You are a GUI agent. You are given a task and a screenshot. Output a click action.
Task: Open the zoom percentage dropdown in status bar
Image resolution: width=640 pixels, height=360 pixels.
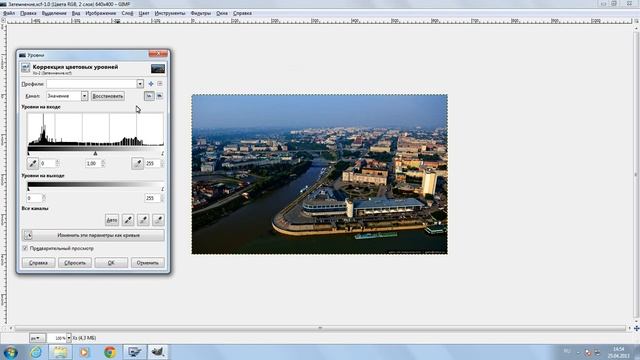click(x=69, y=338)
